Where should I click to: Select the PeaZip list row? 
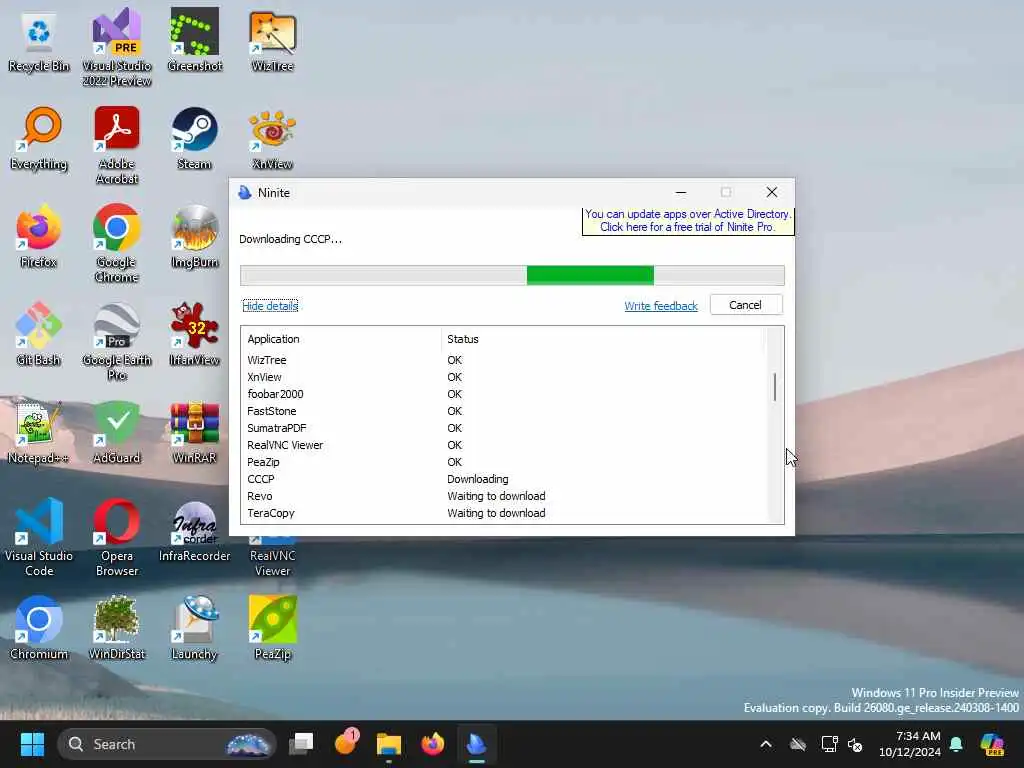pos(503,462)
